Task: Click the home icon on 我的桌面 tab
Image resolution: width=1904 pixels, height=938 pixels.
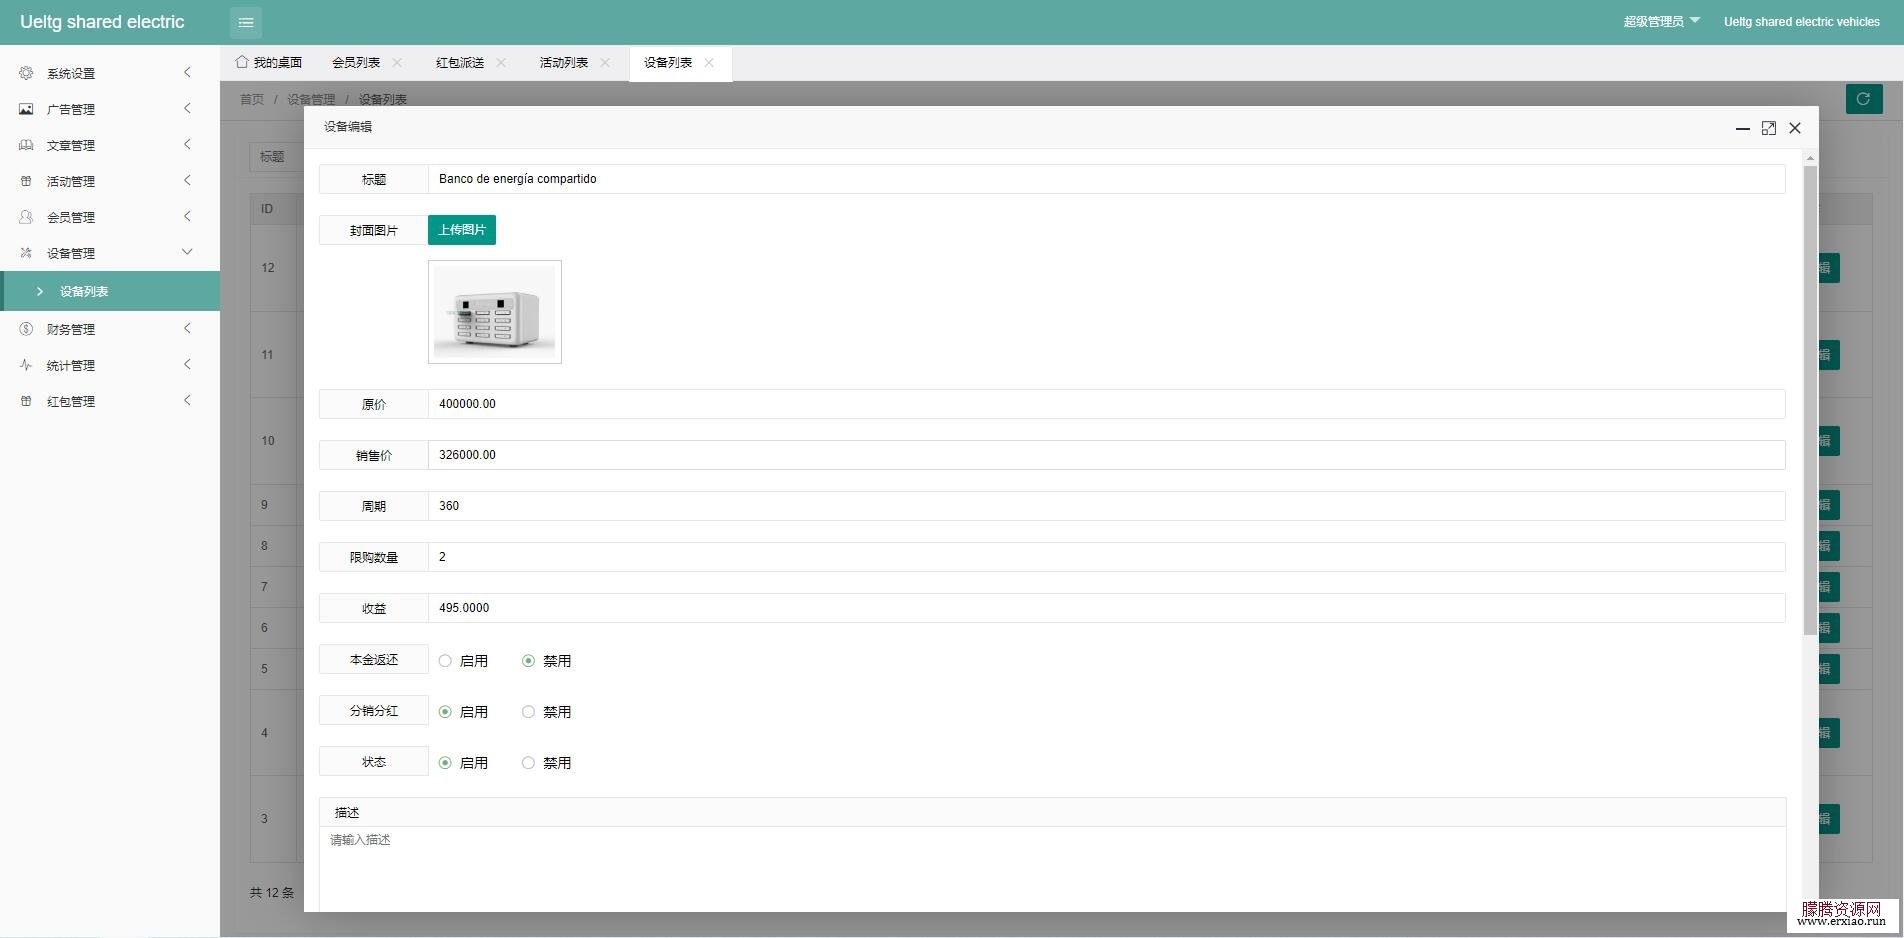Action: (x=242, y=62)
